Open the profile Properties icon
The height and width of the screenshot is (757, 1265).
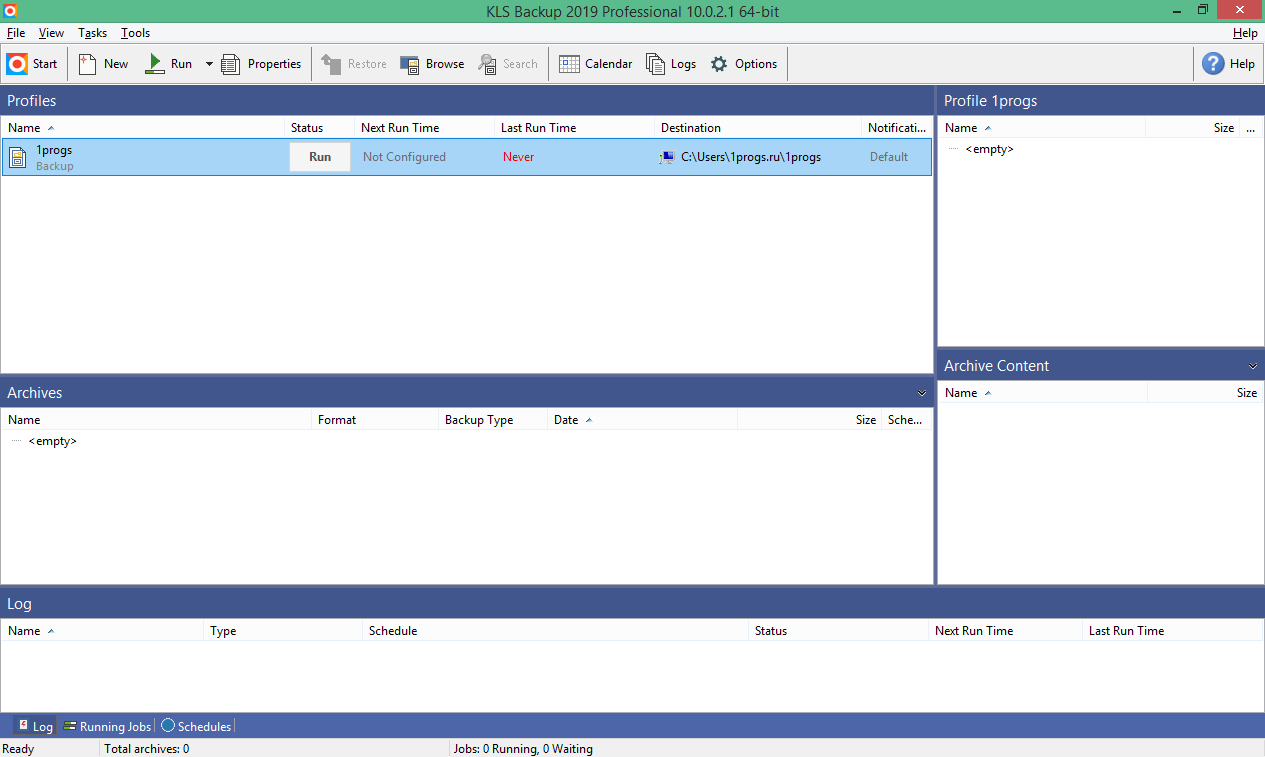tap(231, 64)
